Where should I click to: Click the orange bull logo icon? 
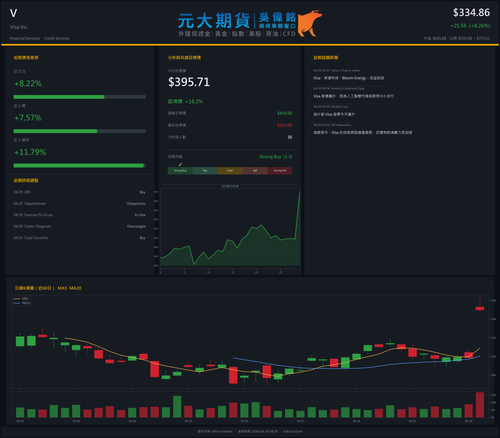point(310,23)
